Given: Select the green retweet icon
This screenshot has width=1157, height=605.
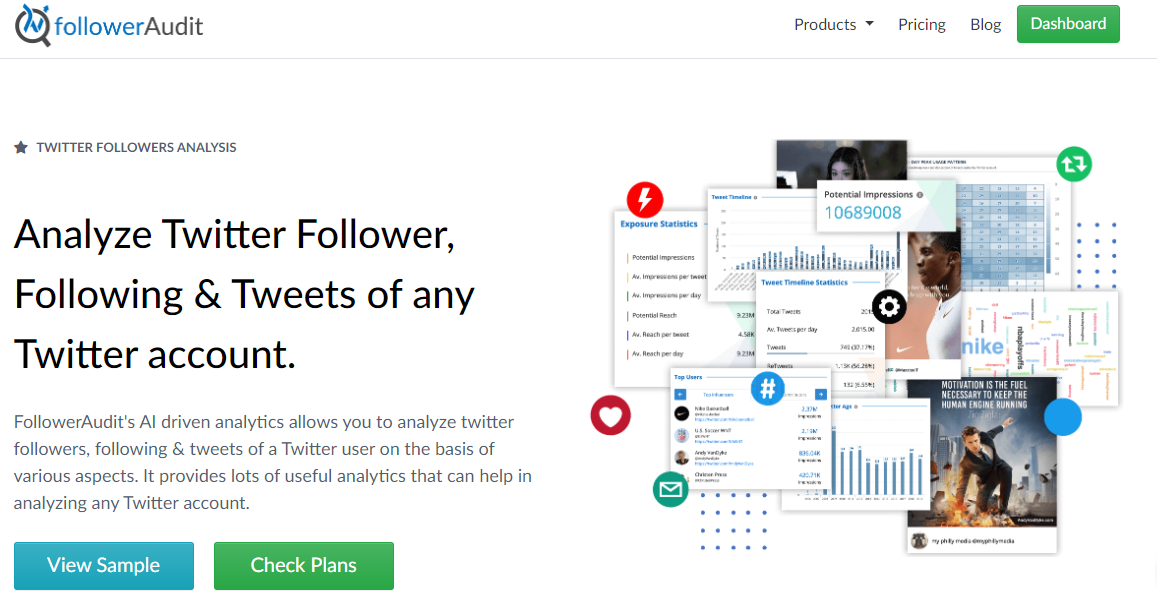Looking at the screenshot, I should (1073, 164).
